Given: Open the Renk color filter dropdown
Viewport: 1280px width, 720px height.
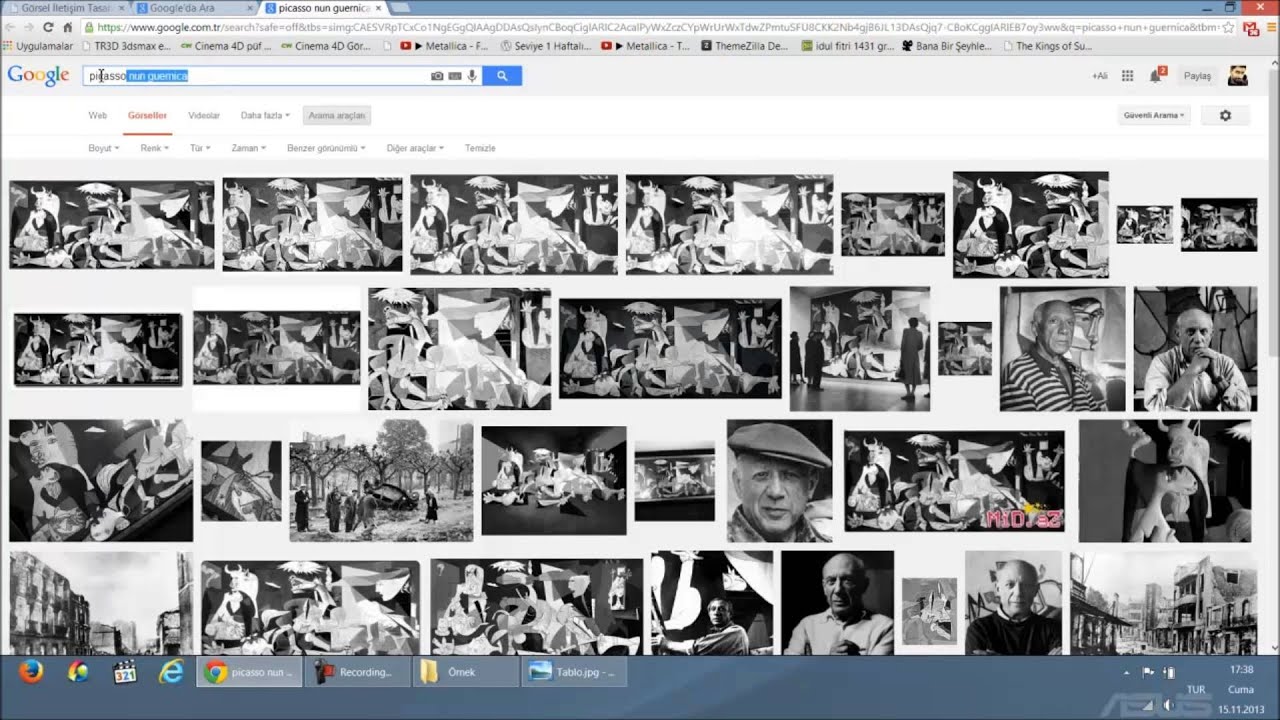Looking at the screenshot, I should click(x=155, y=148).
